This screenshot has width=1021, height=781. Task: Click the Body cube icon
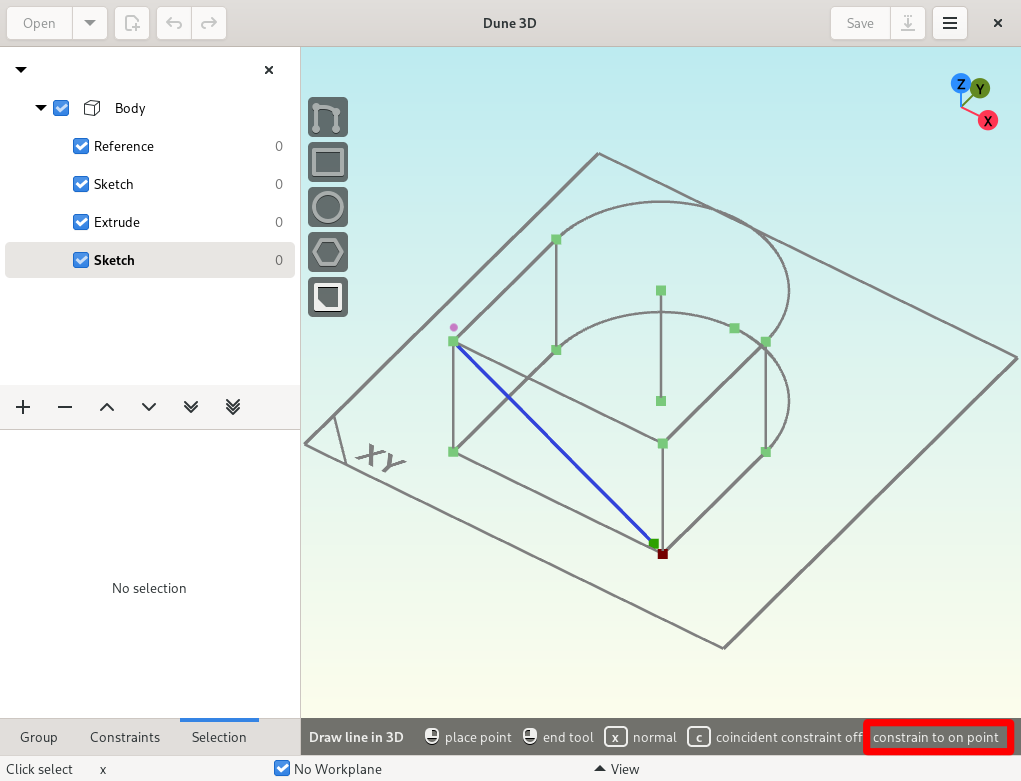pyautogui.click(x=92, y=108)
